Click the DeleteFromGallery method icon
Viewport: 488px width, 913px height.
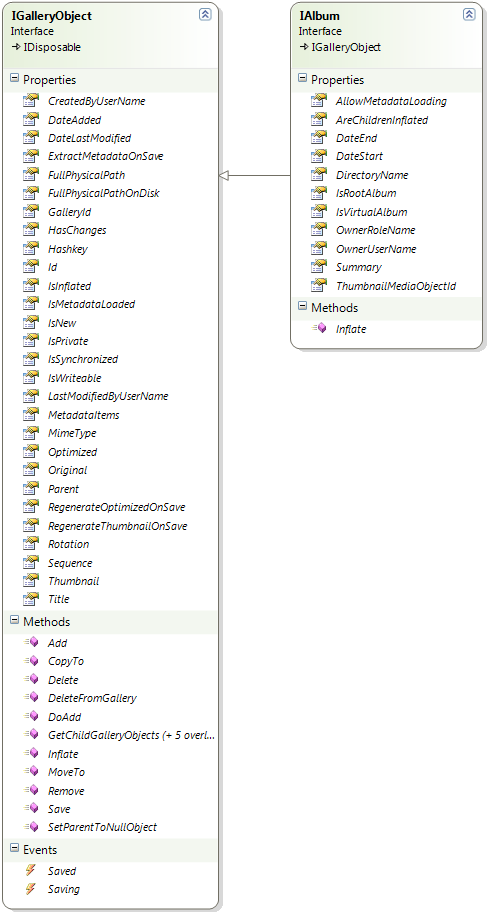click(x=30, y=698)
